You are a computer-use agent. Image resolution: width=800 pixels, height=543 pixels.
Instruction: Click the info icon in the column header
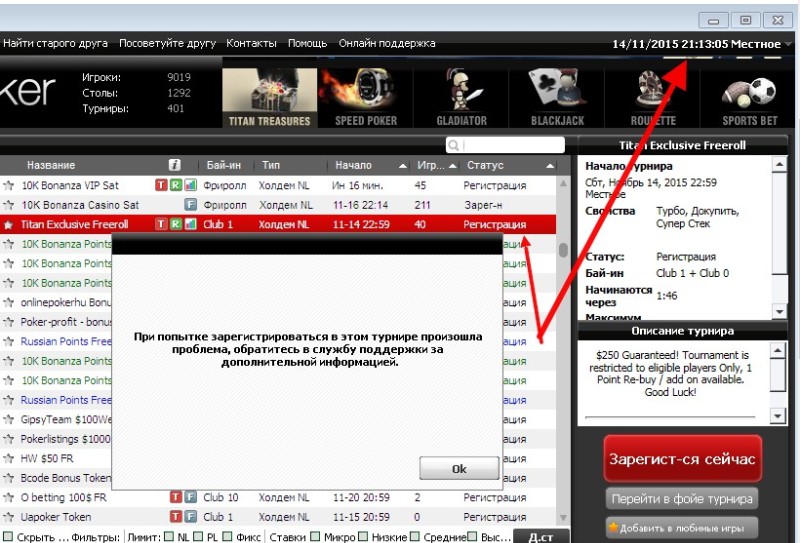click(174, 165)
